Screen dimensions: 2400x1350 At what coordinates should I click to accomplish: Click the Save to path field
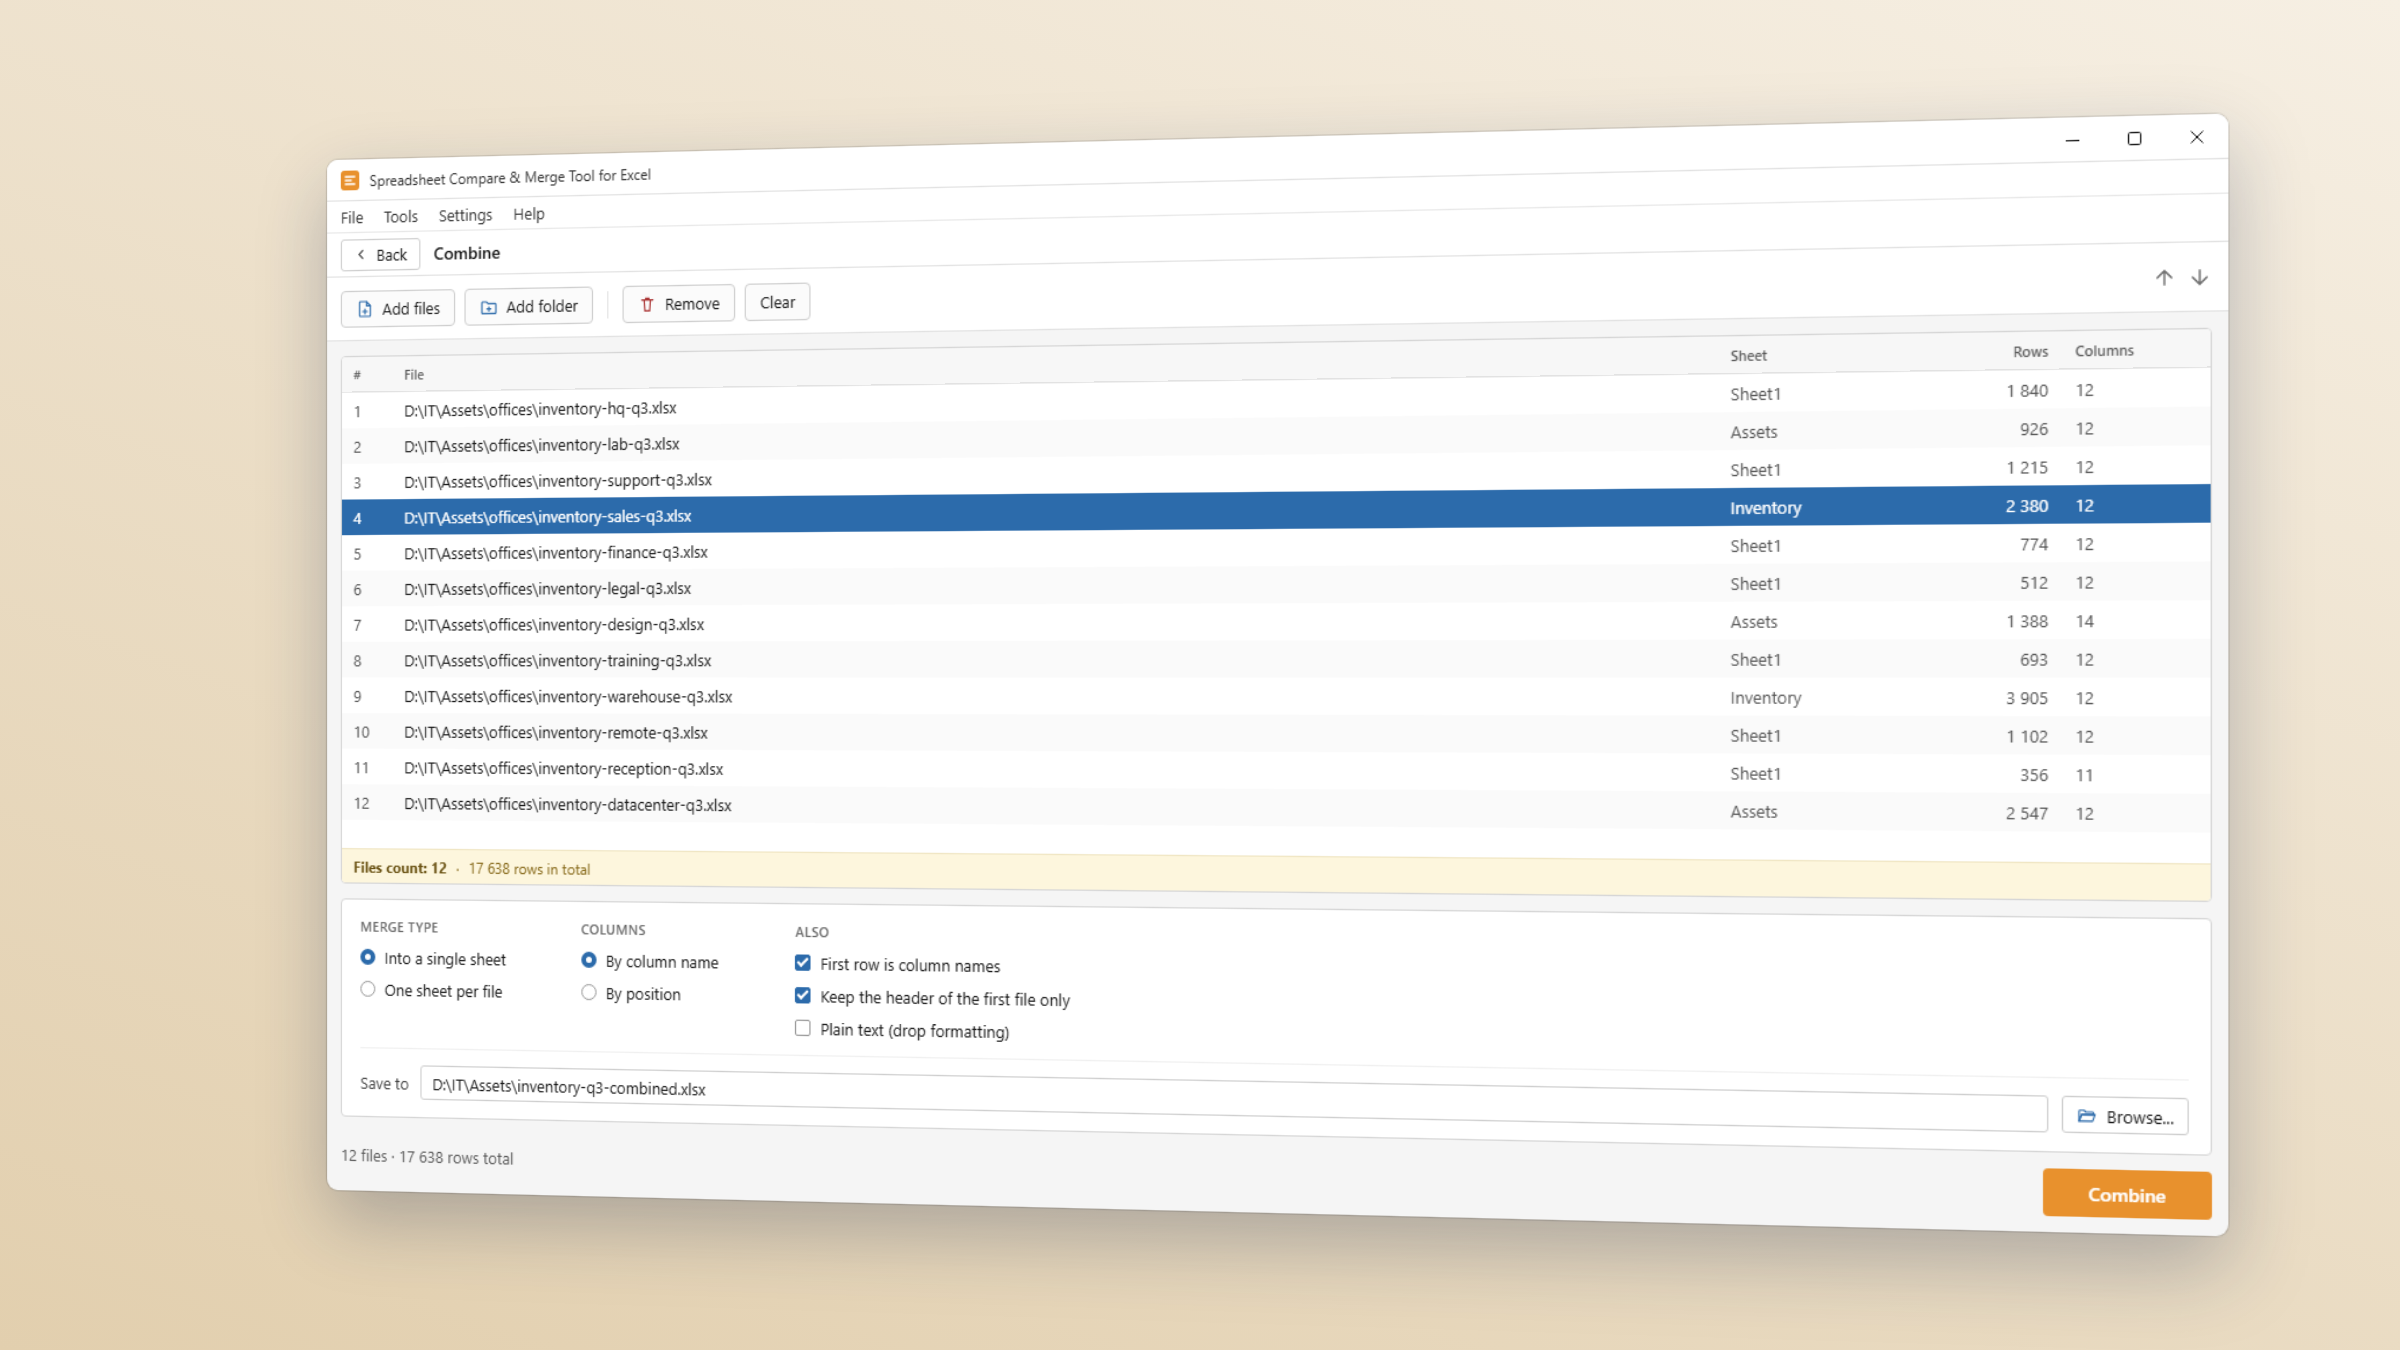pyautogui.click(x=1234, y=1100)
